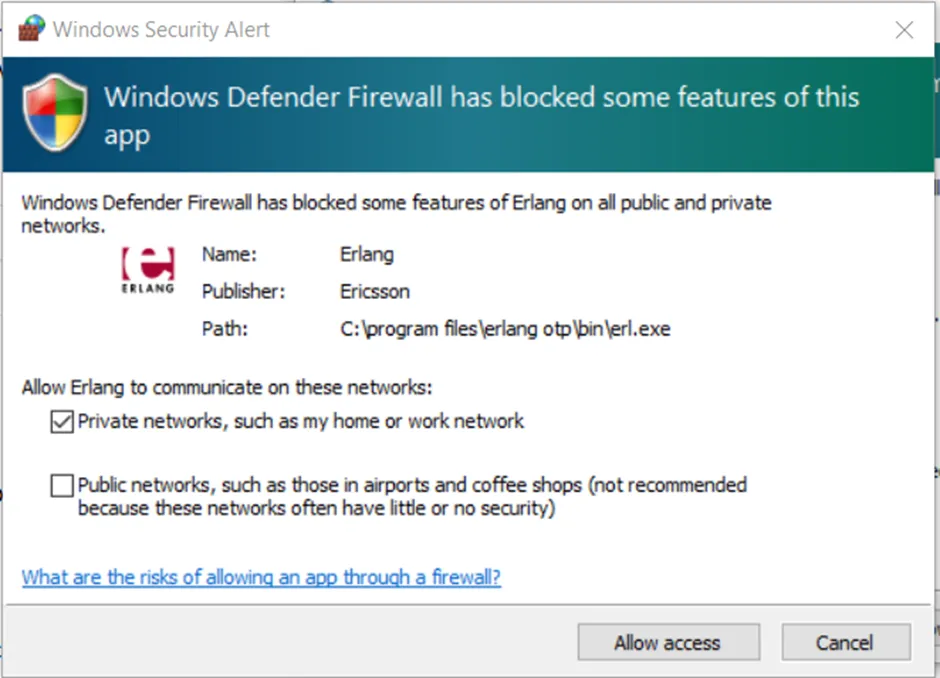Click the Private networks label text

click(x=301, y=422)
